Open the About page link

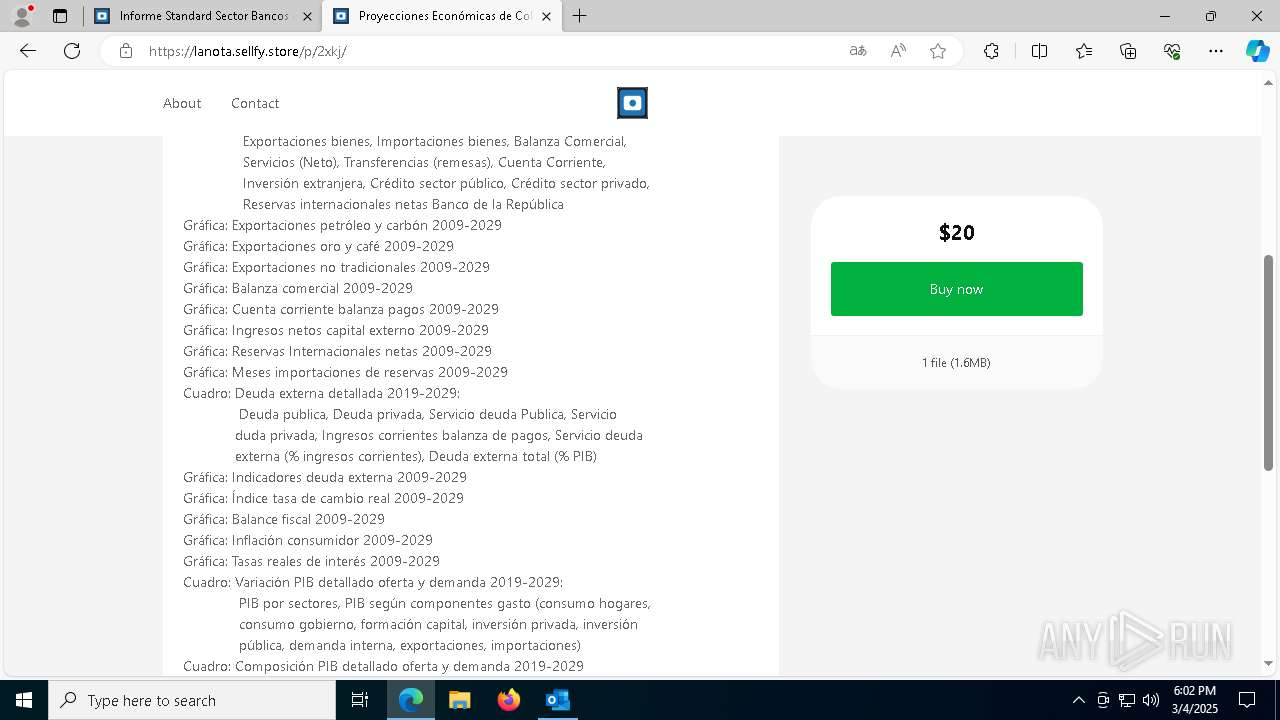click(x=182, y=103)
